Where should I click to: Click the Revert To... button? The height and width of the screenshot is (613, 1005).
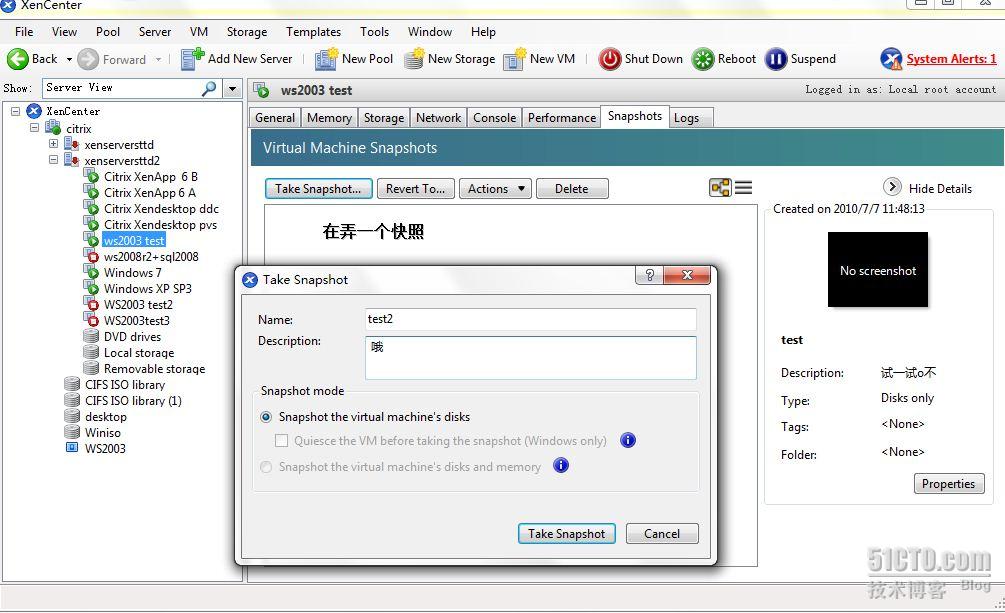coord(415,189)
